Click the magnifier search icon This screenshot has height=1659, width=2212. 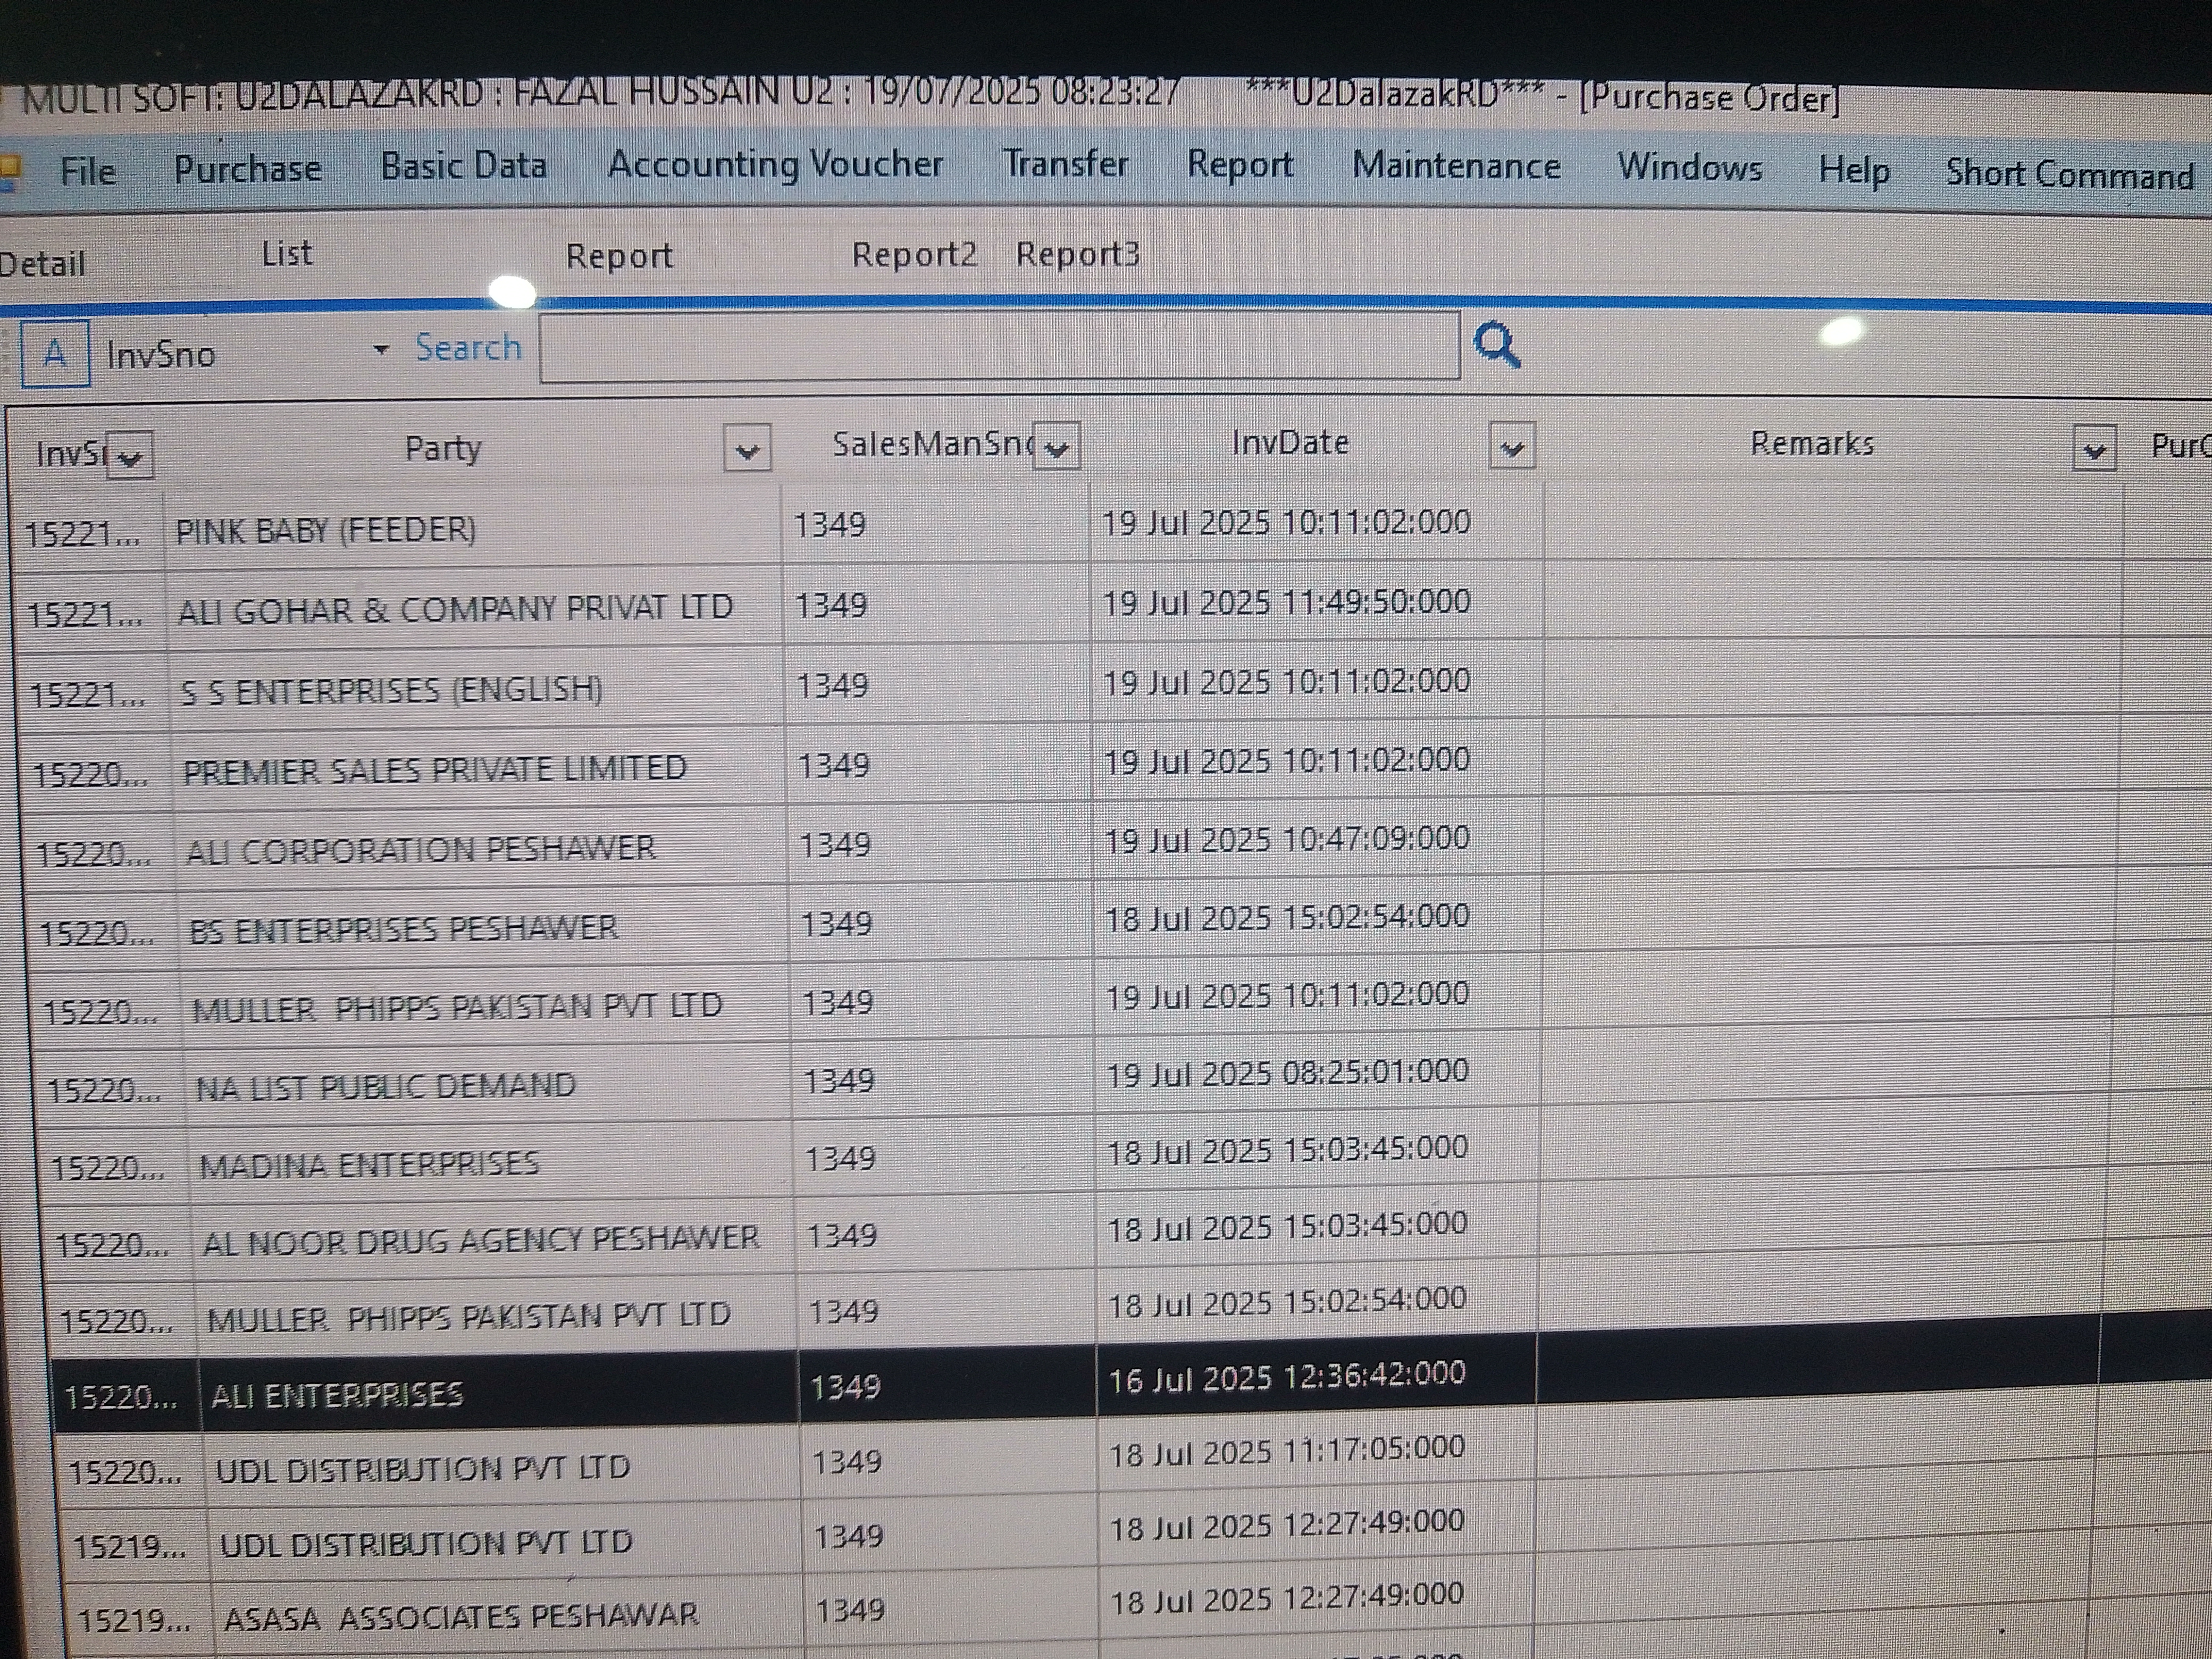click(x=1497, y=346)
